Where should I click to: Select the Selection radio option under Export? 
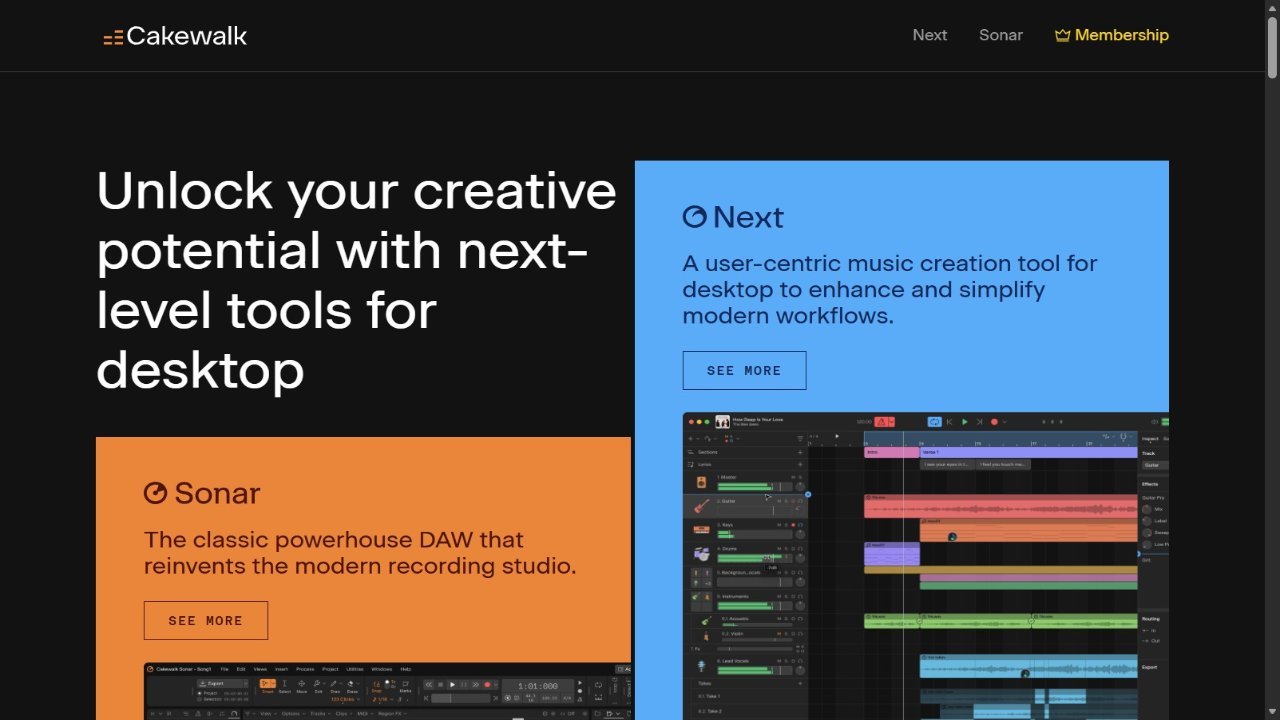point(200,699)
